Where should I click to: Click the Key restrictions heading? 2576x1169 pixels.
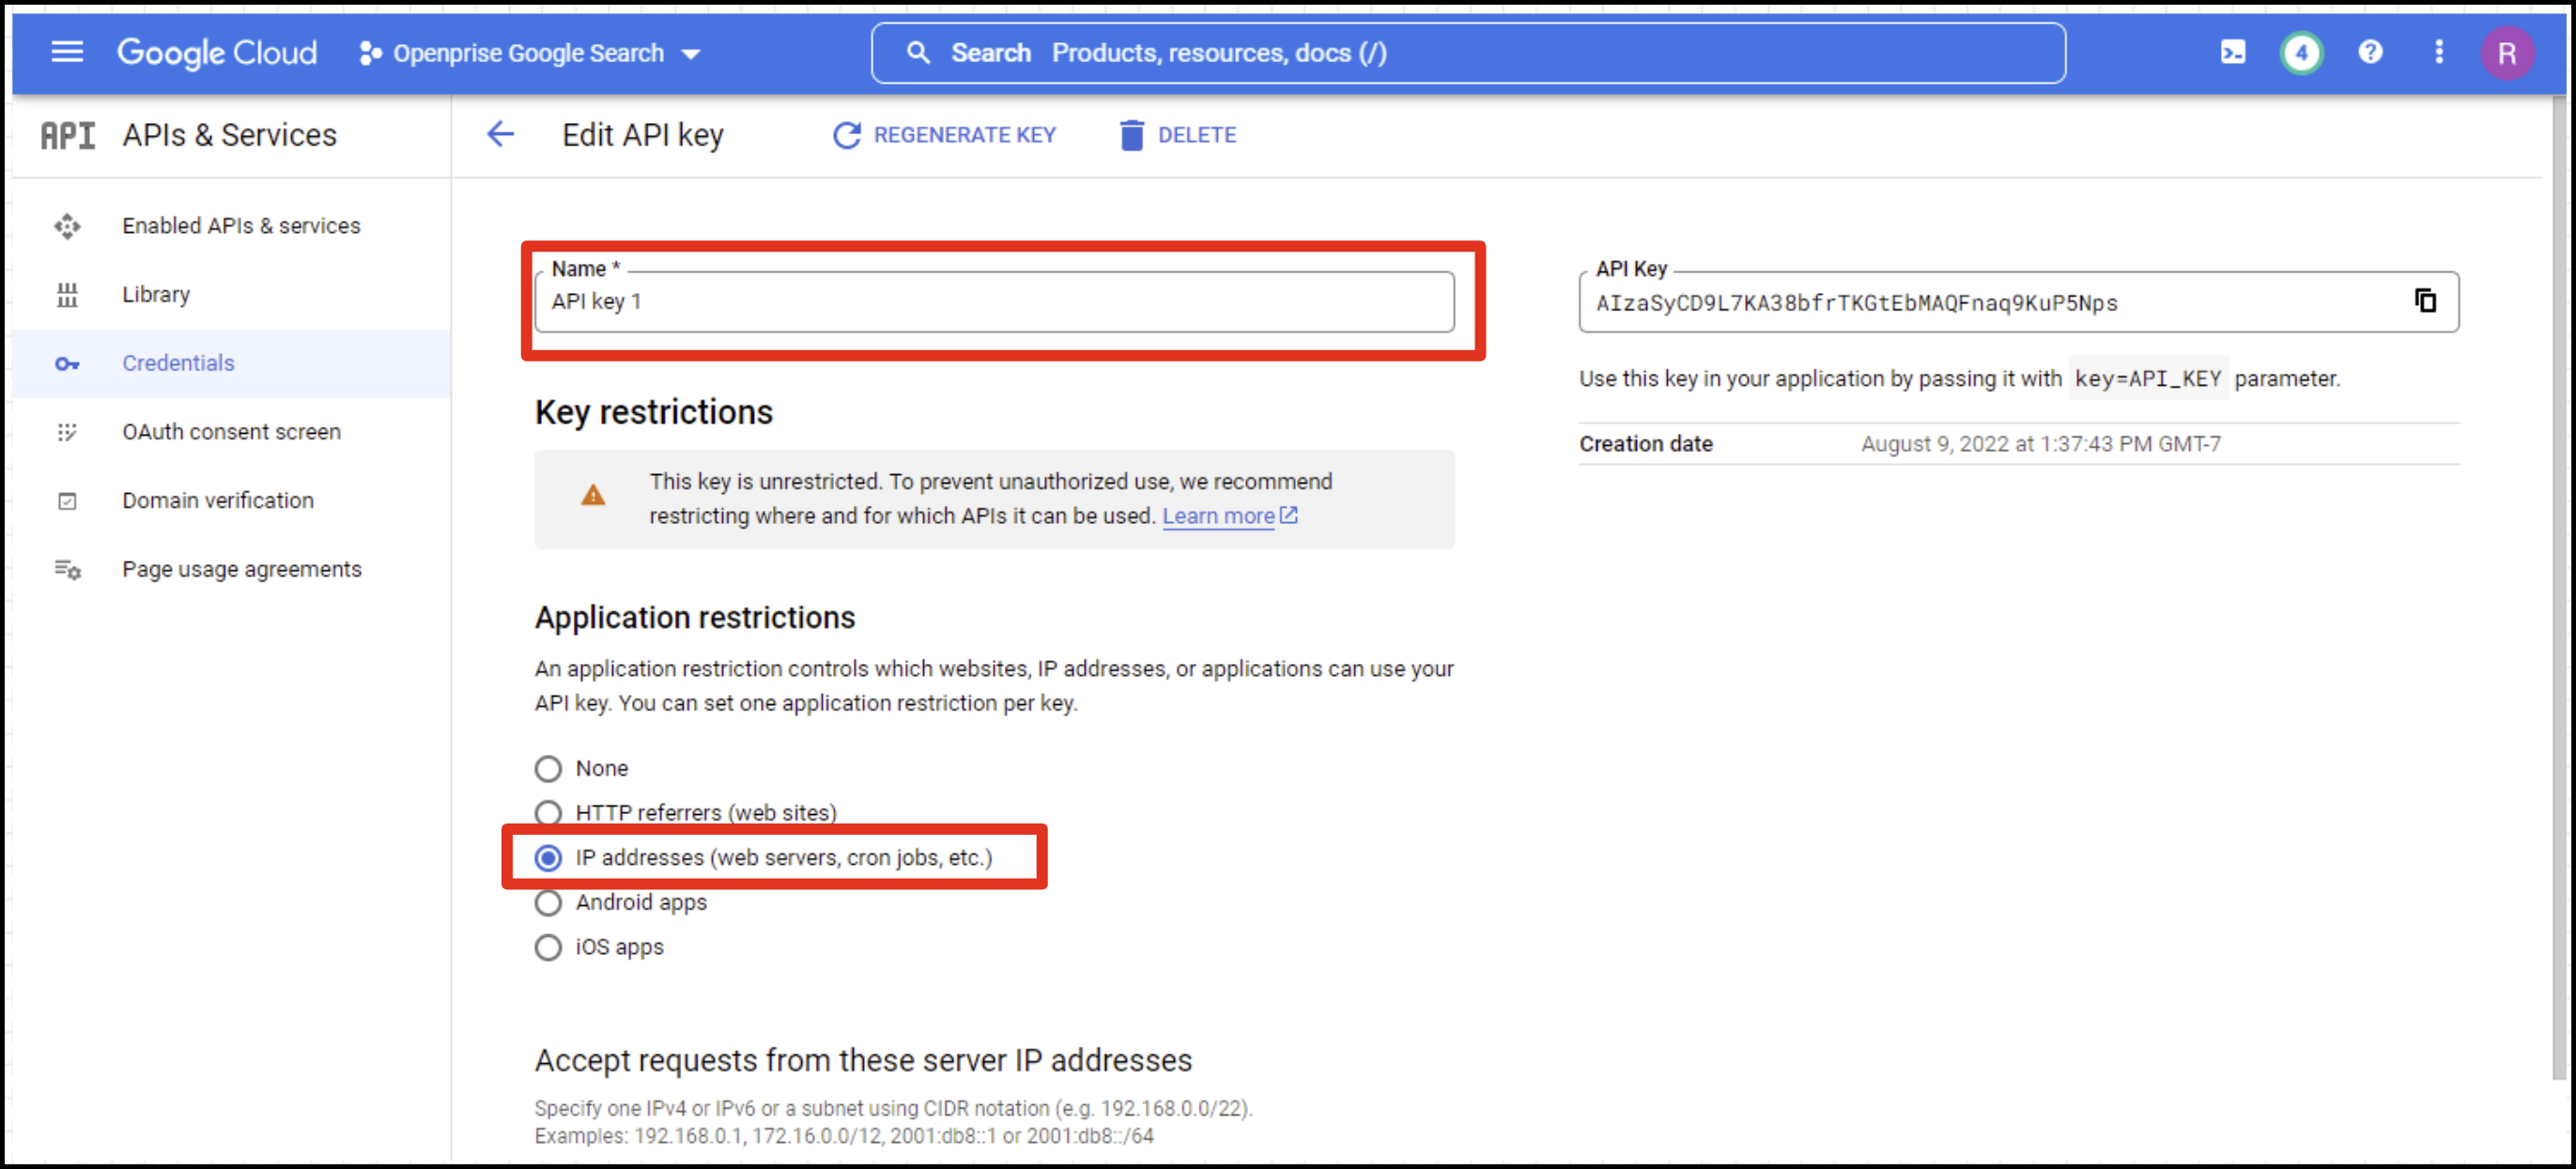654,412
